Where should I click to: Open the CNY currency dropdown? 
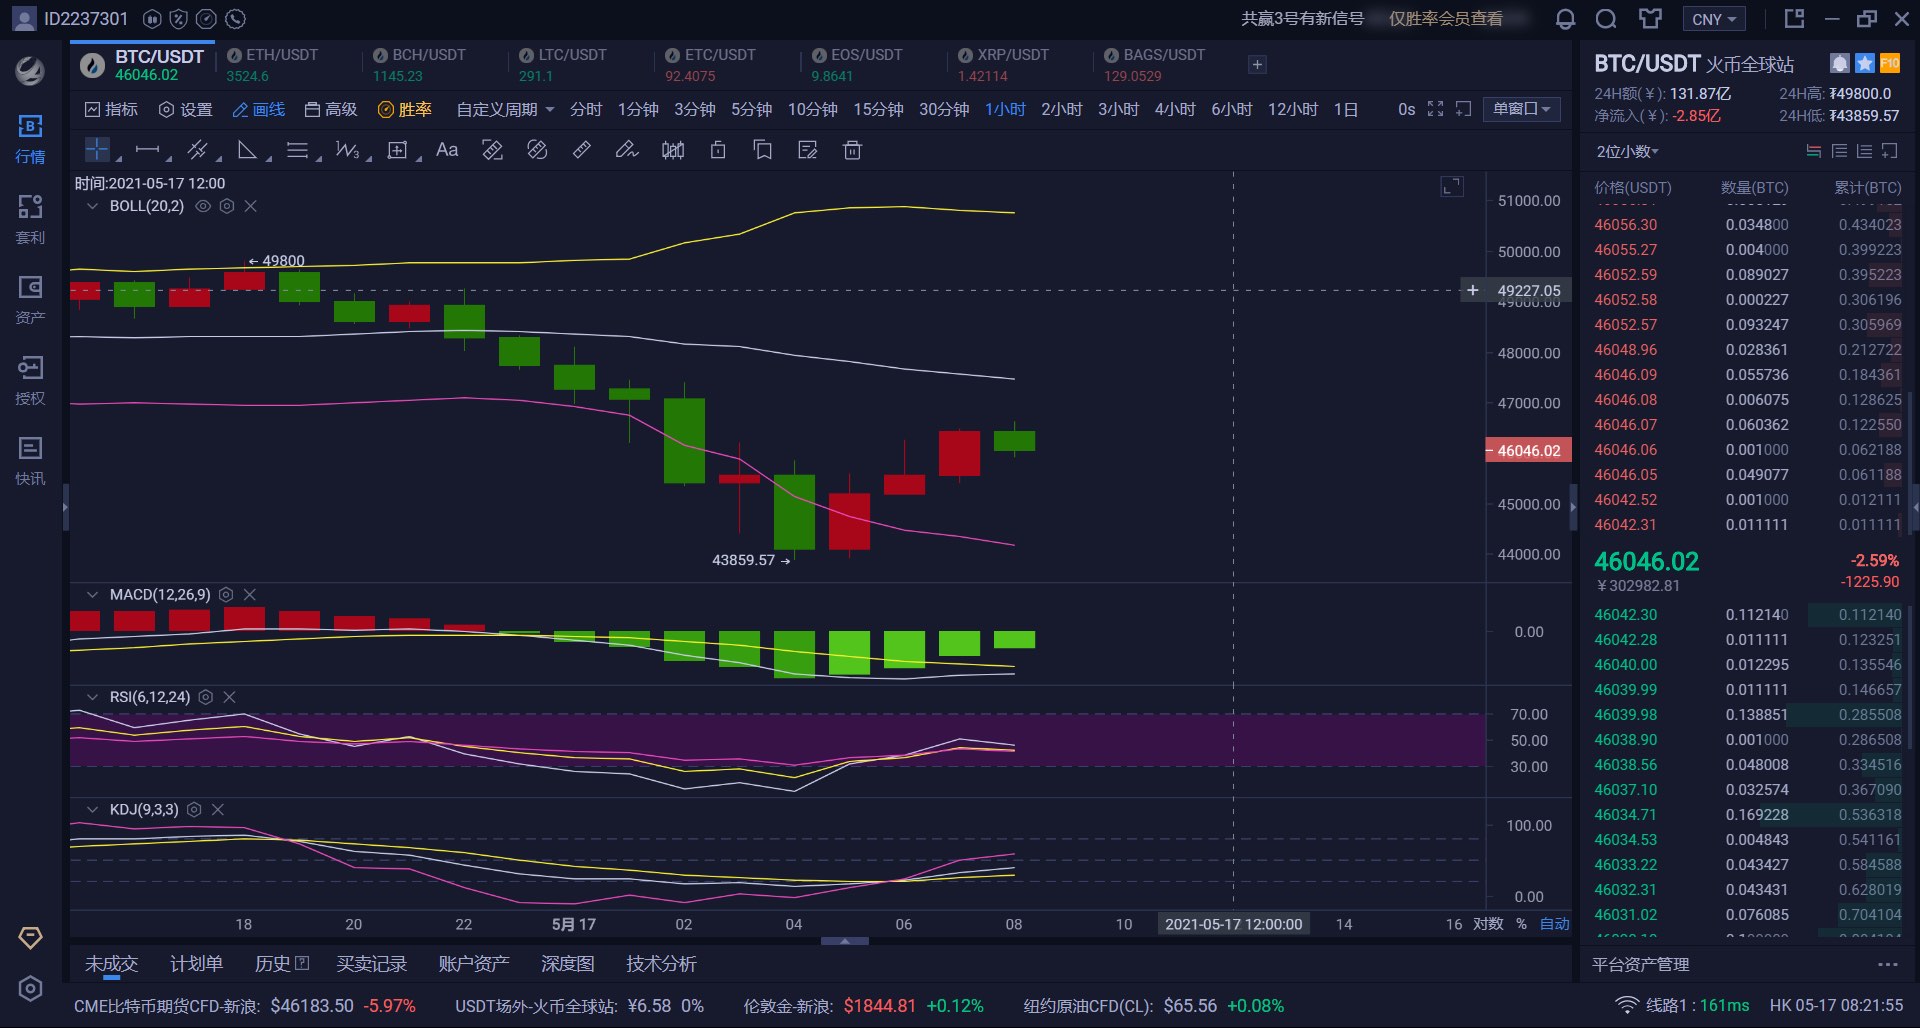1713,18
